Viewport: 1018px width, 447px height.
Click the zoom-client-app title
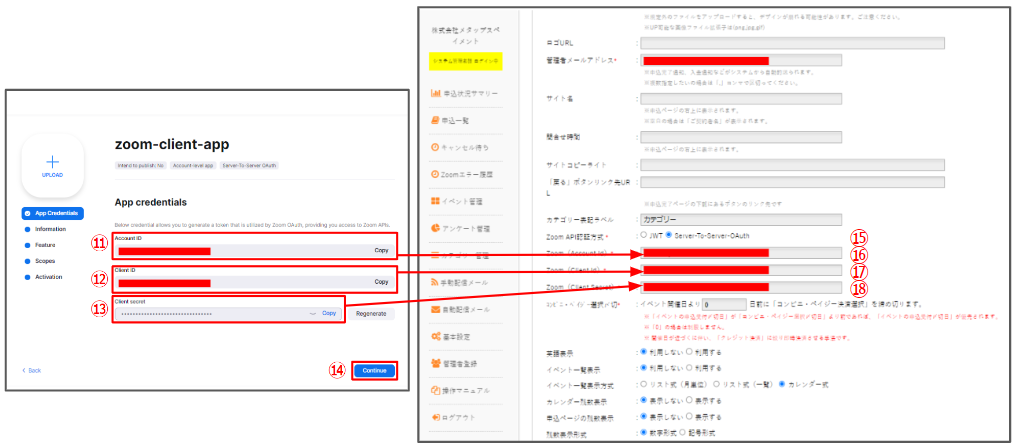coord(172,143)
